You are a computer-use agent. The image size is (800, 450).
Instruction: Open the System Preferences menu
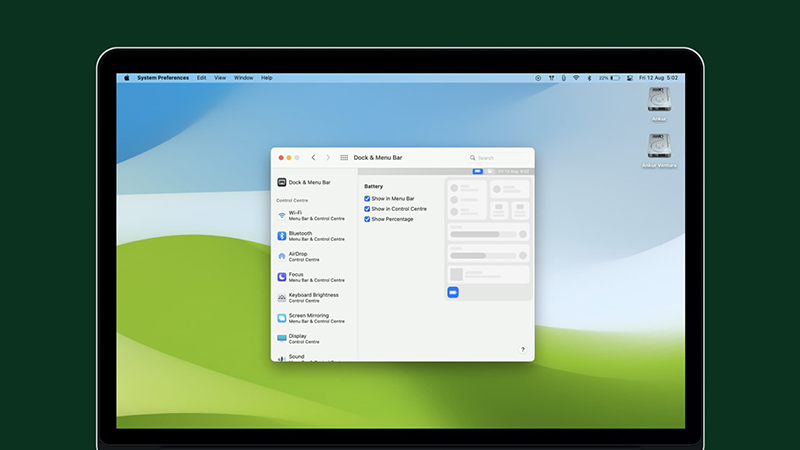point(163,78)
